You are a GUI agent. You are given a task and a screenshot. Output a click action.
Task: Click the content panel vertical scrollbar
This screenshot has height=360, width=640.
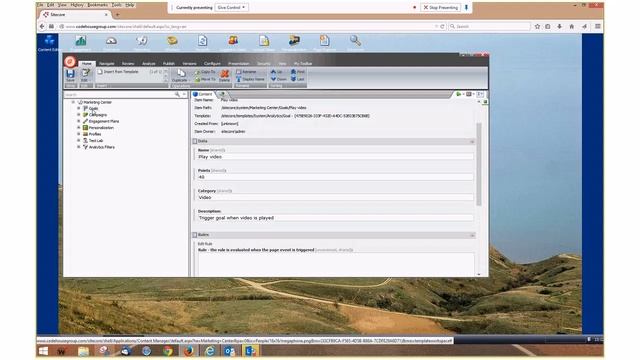[x=479, y=163]
